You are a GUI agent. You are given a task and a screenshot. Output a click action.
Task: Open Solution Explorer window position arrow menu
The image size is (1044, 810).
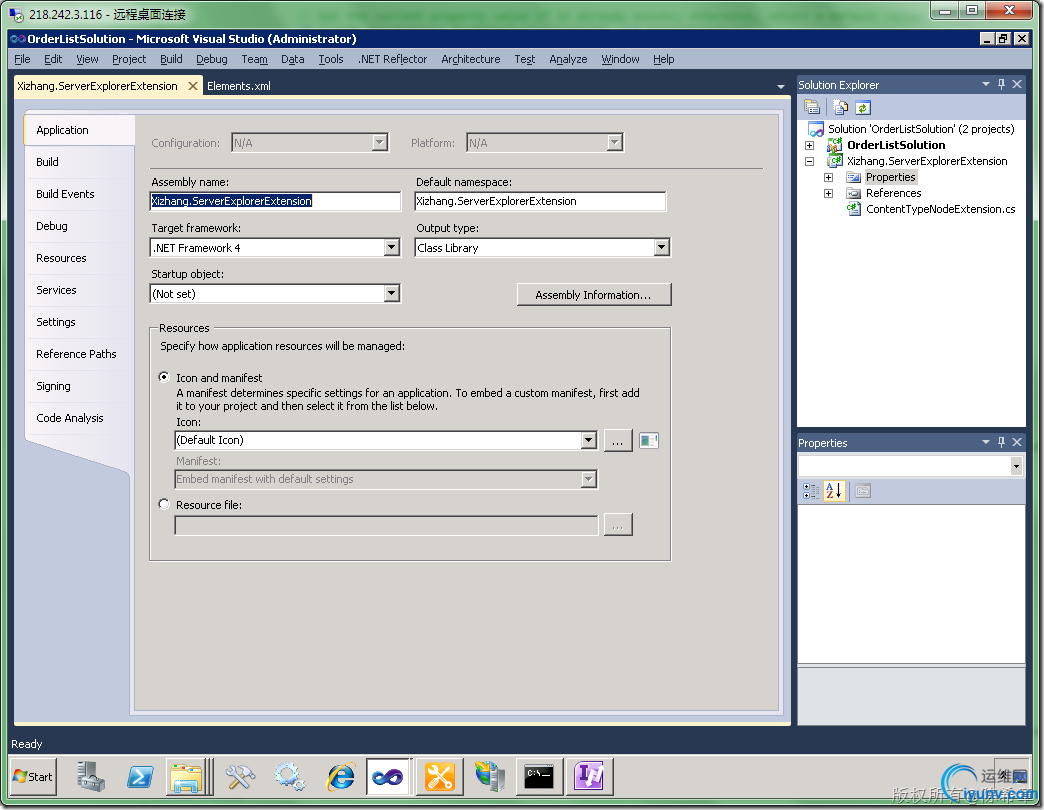(x=986, y=85)
